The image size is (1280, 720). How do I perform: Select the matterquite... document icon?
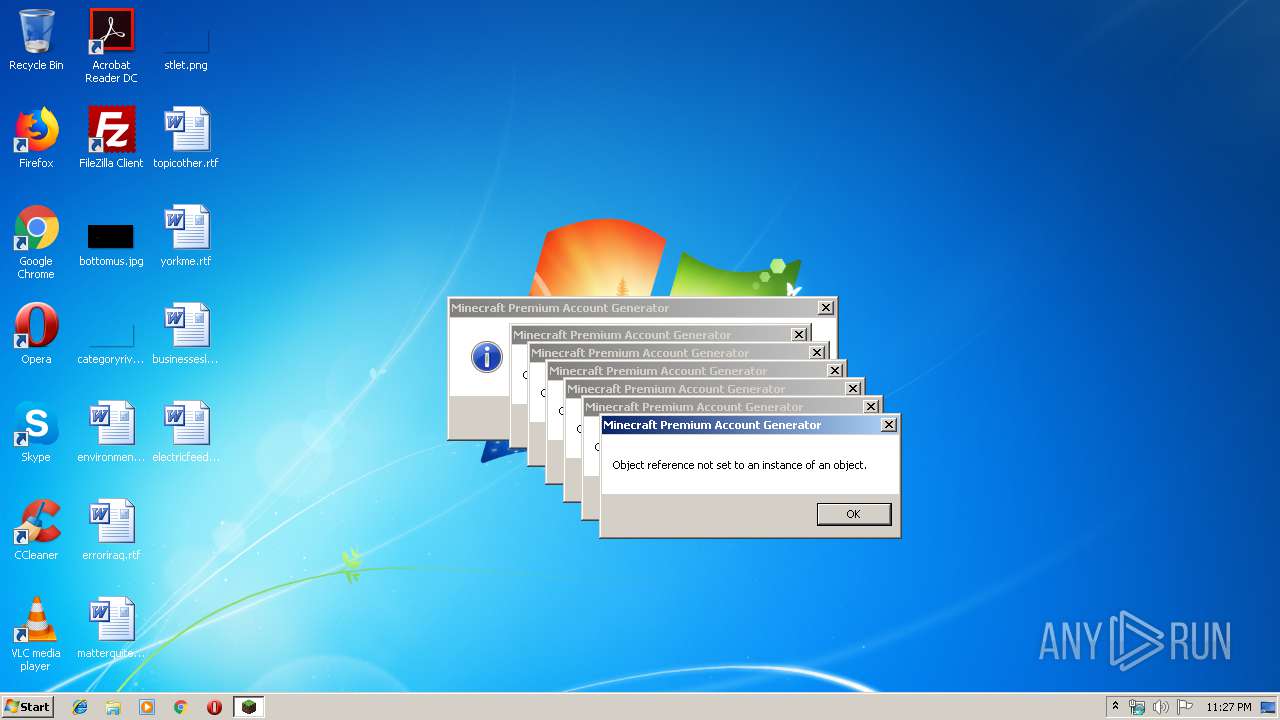[111, 628]
